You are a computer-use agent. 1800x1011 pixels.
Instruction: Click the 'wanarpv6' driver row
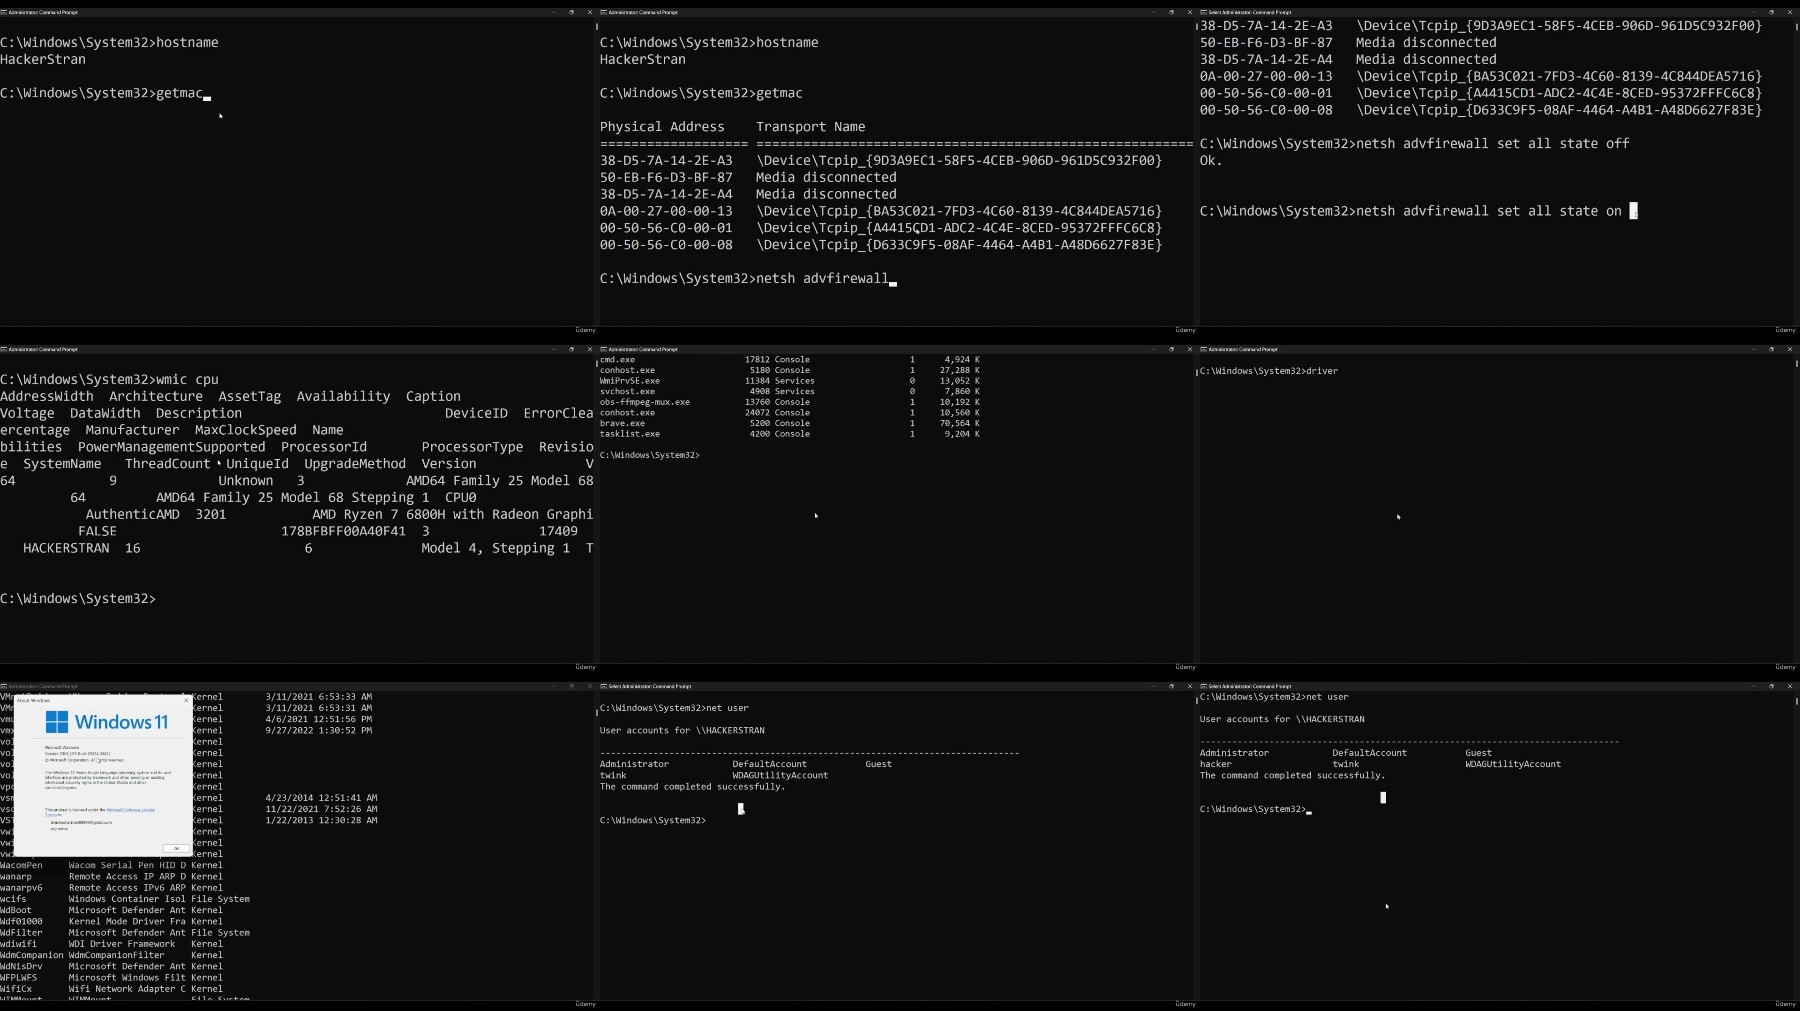(111, 888)
